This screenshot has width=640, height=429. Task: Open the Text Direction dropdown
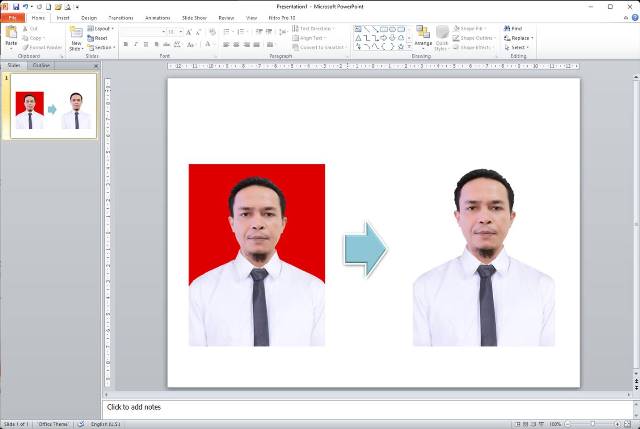(313, 29)
